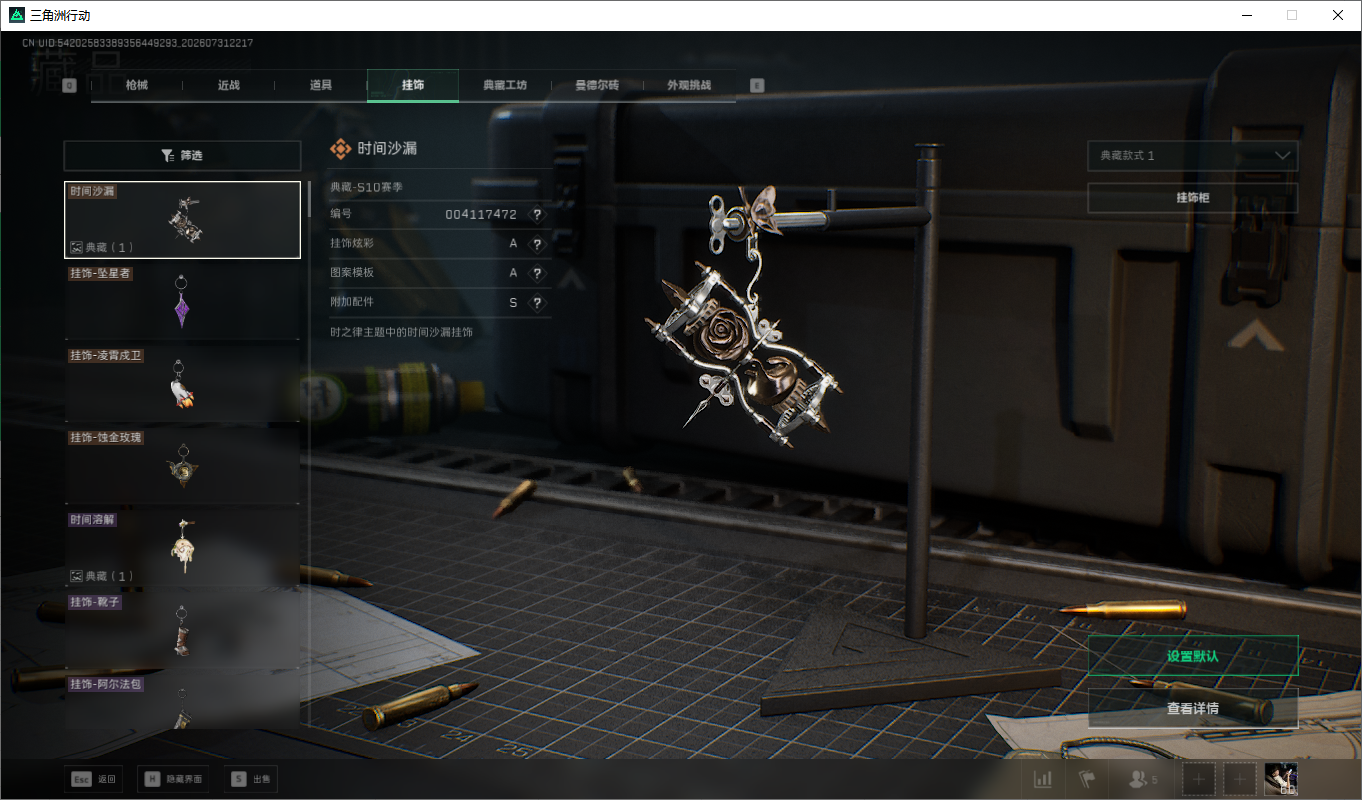
Task: Click the Esc 返回 button
Action: (95, 779)
